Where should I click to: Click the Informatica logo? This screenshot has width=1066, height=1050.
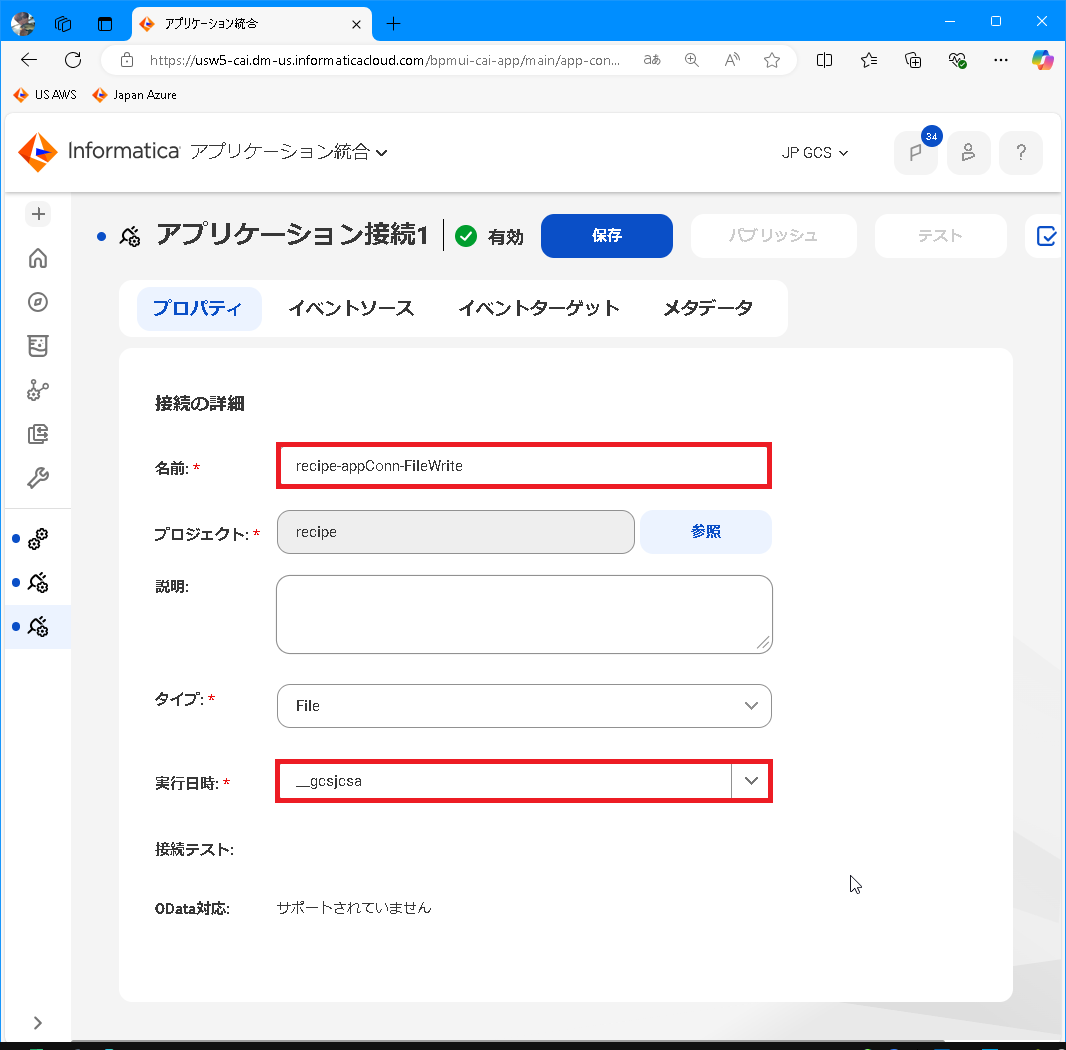(99, 151)
